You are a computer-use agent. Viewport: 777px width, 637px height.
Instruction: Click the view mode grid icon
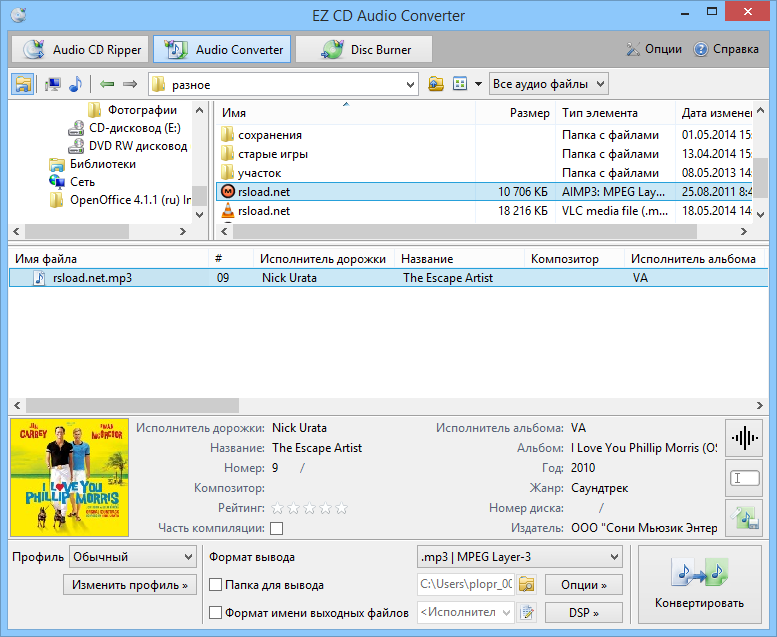(460, 84)
